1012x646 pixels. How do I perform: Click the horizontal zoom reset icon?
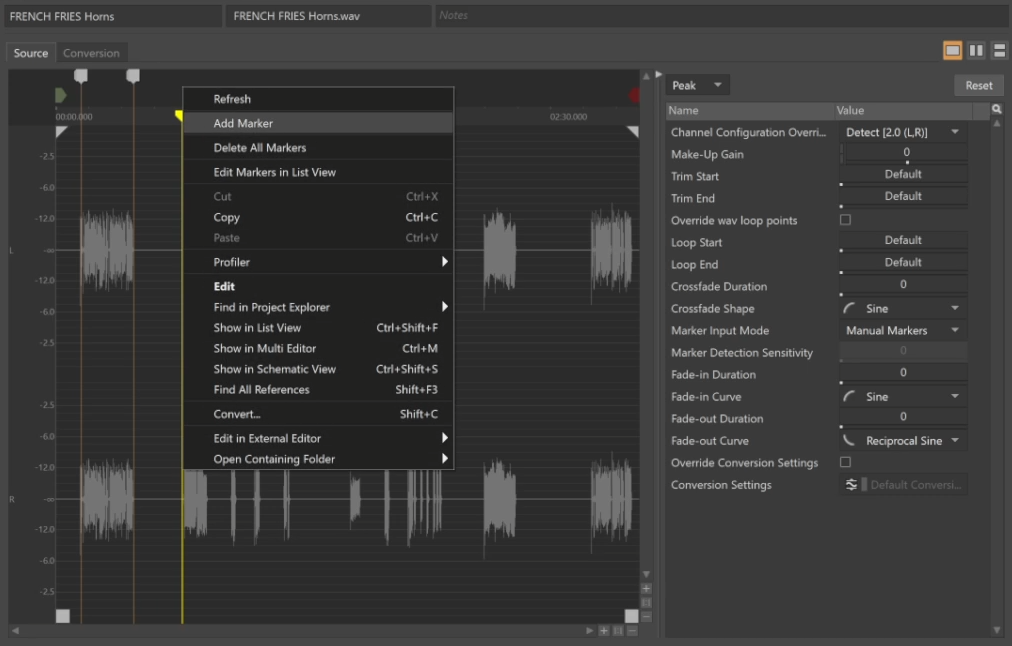618,631
